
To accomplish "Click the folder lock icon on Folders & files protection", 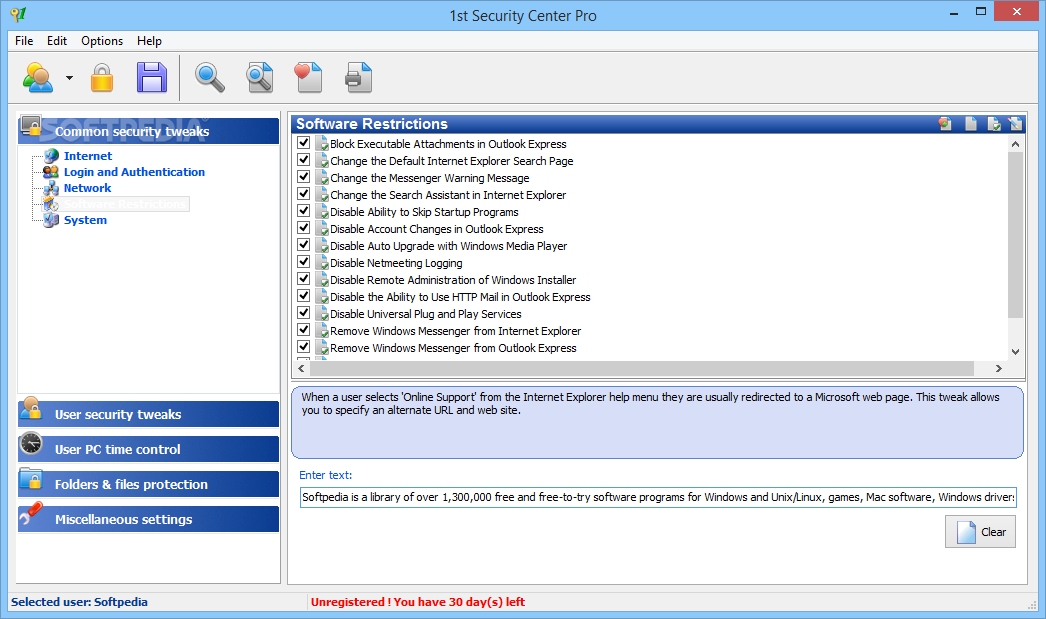I will tap(31, 478).
